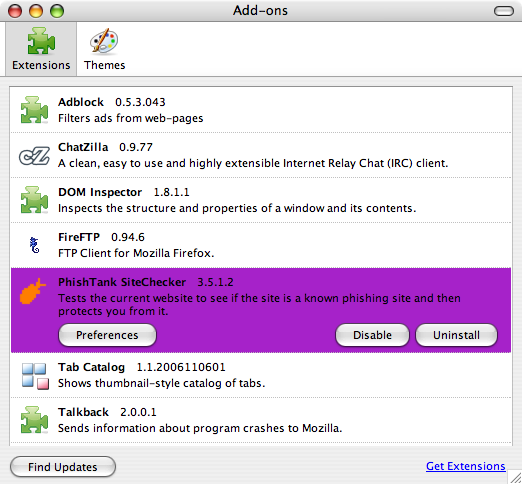The width and height of the screenshot is (522, 484).
Task: Switch to the Themes tab
Action: (x=104, y=49)
